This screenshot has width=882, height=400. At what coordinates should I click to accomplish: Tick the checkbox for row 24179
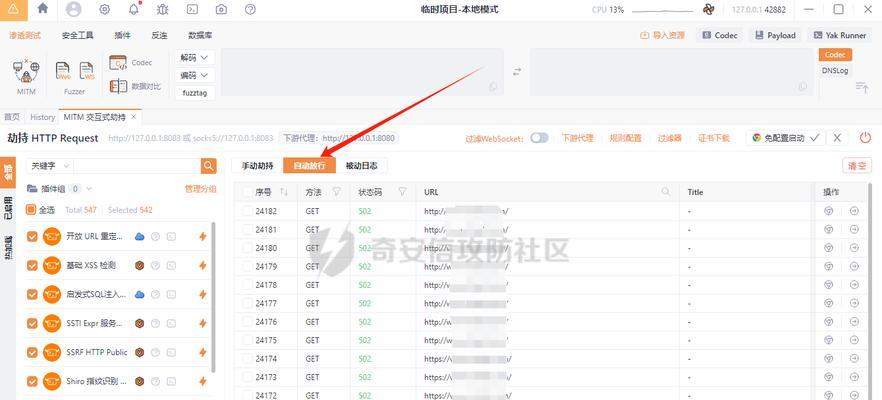click(248, 267)
